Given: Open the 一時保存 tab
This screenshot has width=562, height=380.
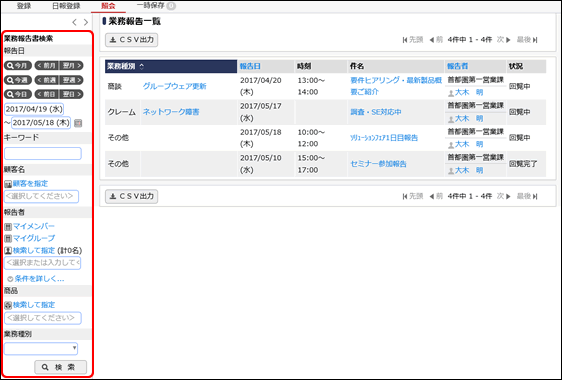Looking at the screenshot, I should click(156, 6).
